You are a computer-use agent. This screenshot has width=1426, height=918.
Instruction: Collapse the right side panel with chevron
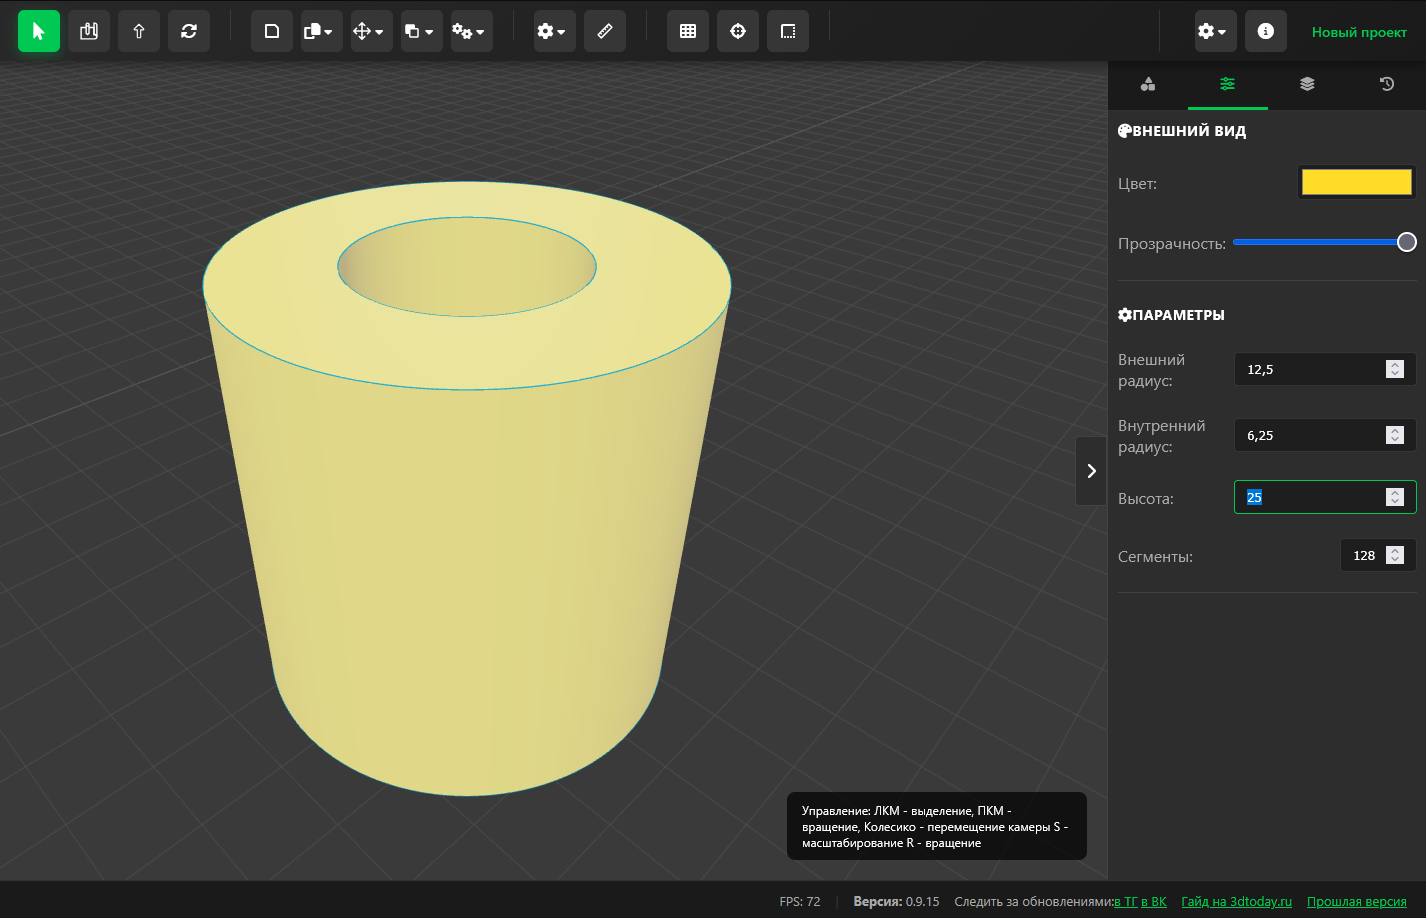coord(1091,471)
